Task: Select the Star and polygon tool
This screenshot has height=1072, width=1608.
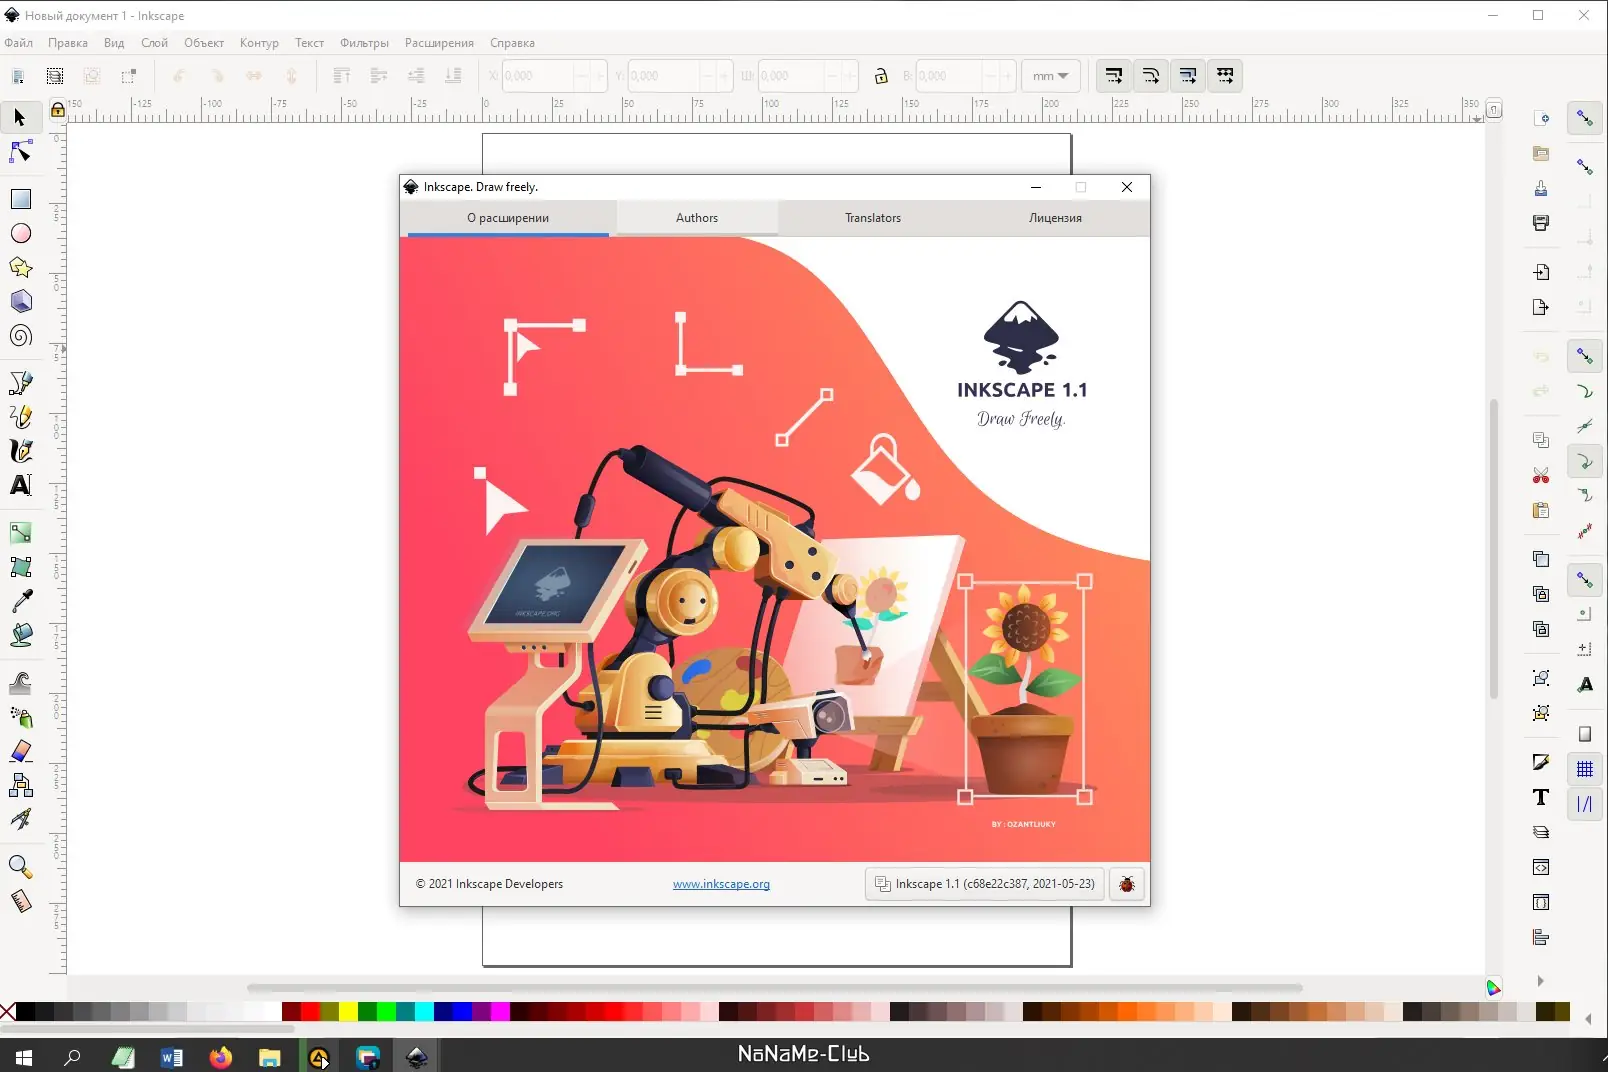Action: click(20, 268)
